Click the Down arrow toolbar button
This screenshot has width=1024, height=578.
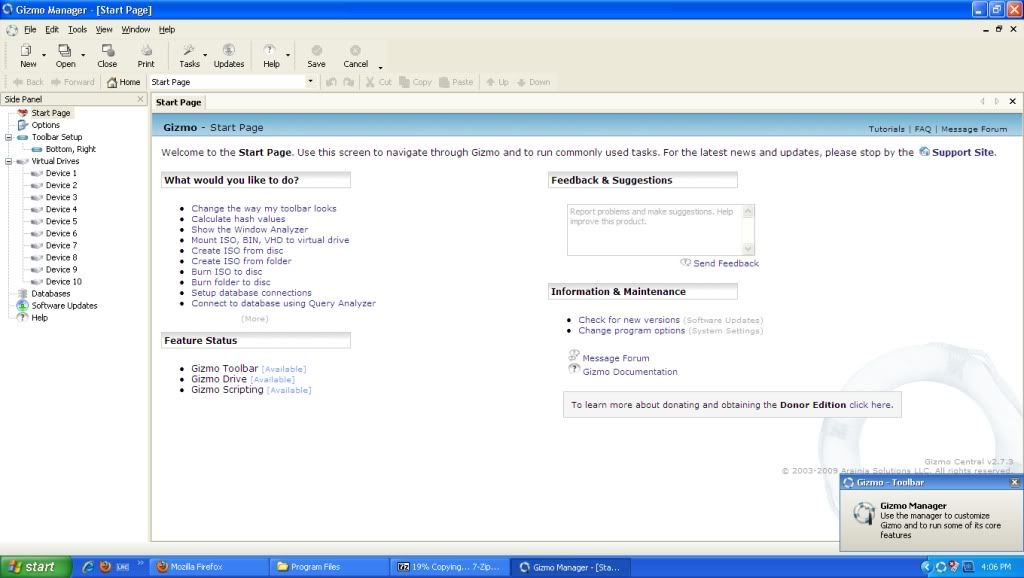pos(534,82)
